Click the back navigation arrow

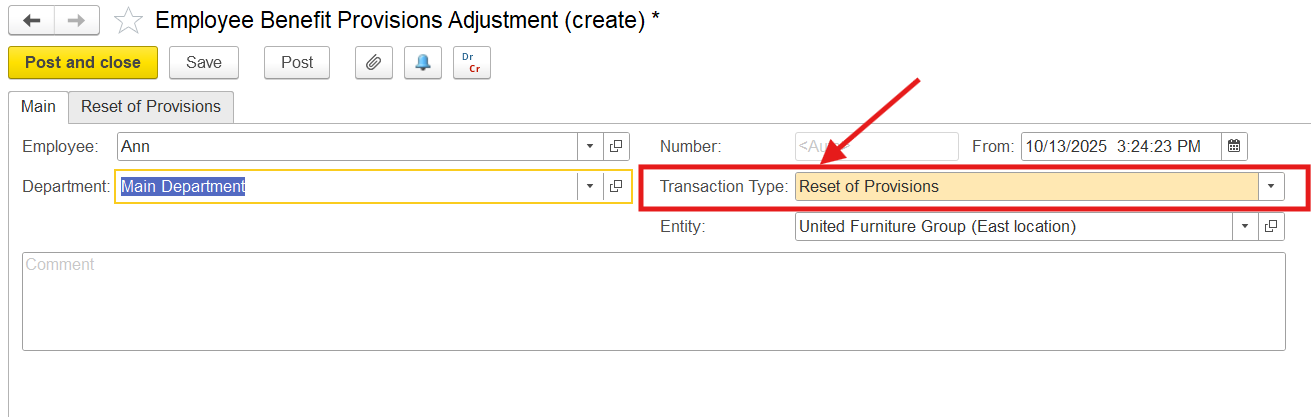[31, 20]
